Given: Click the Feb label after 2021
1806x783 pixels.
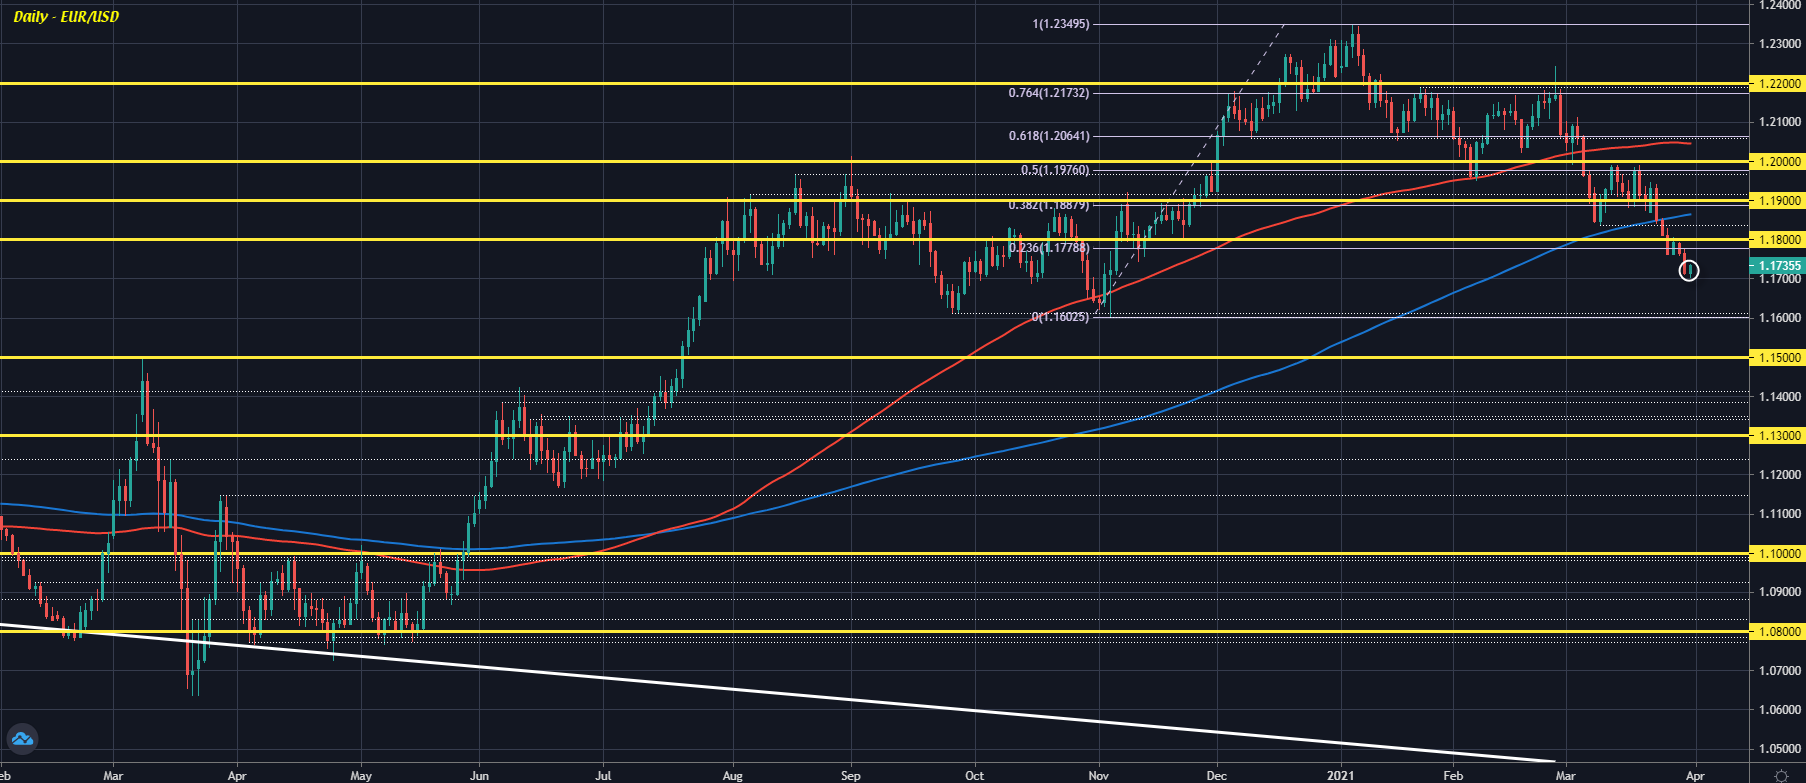Looking at the screenshot, I should 1453,775.
